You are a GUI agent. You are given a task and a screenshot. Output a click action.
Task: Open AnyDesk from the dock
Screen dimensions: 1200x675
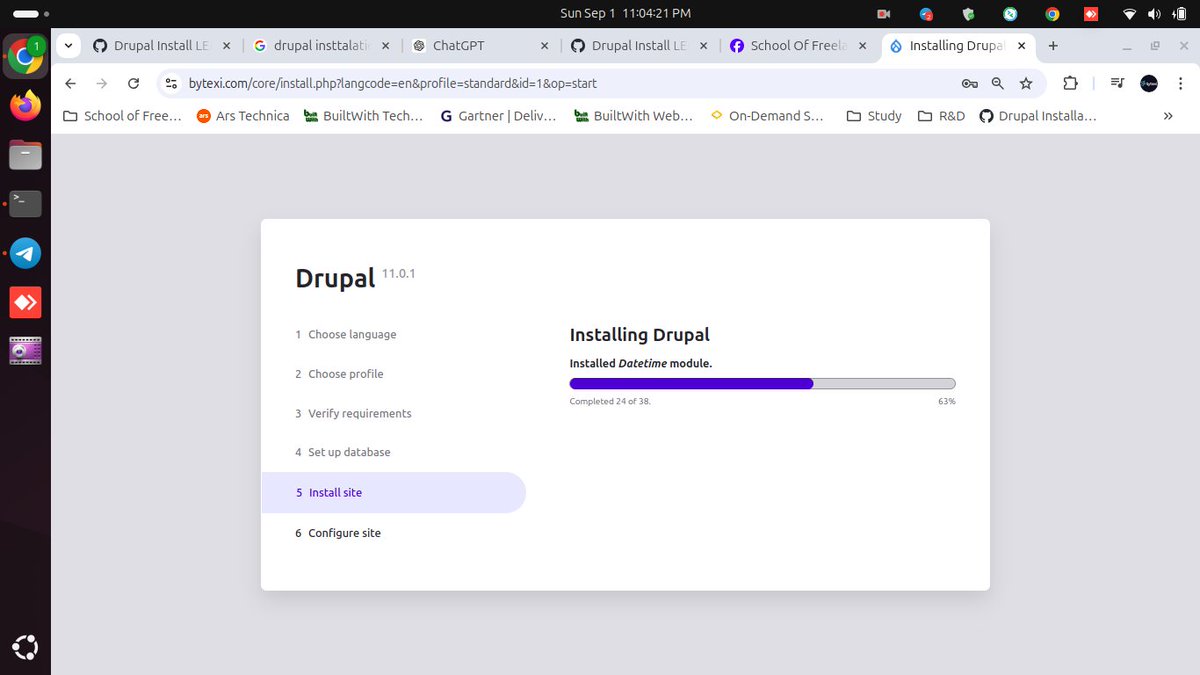(x=25, y=302)
